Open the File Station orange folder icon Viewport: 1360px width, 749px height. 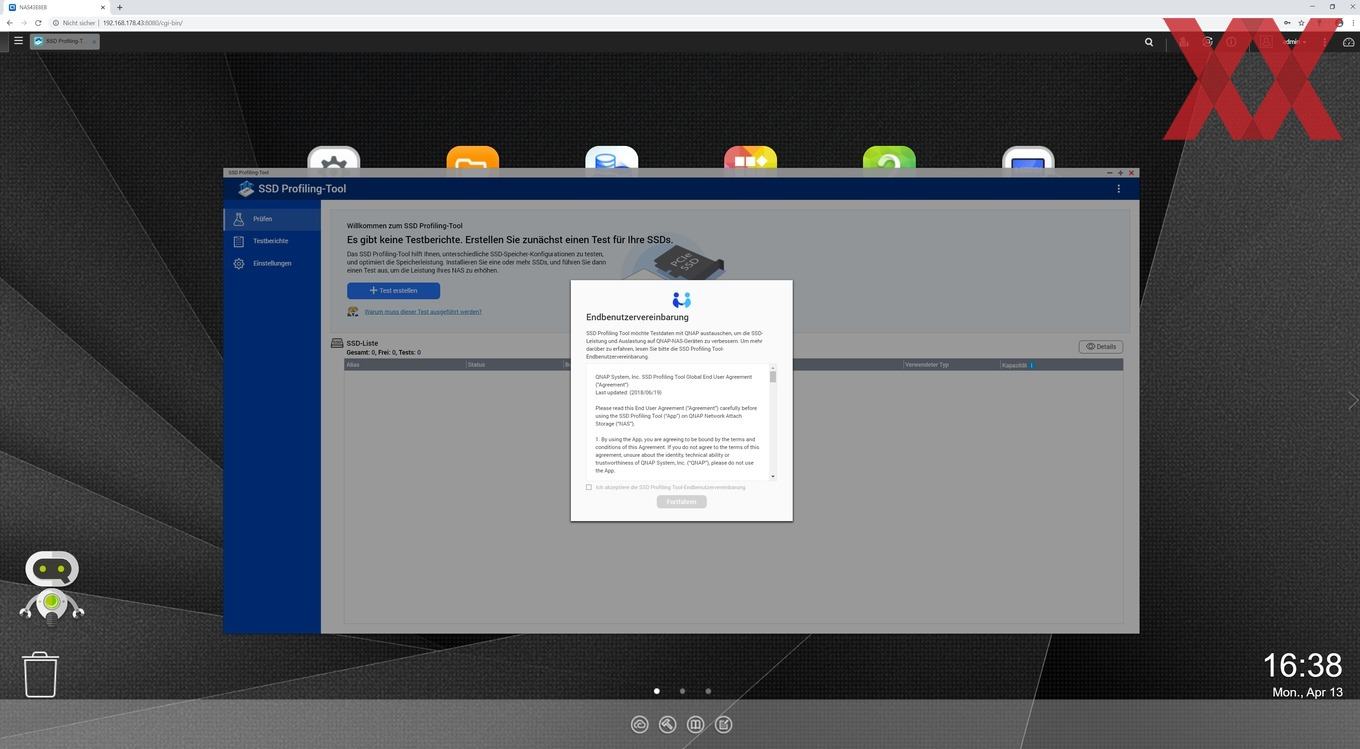(473, 160)
